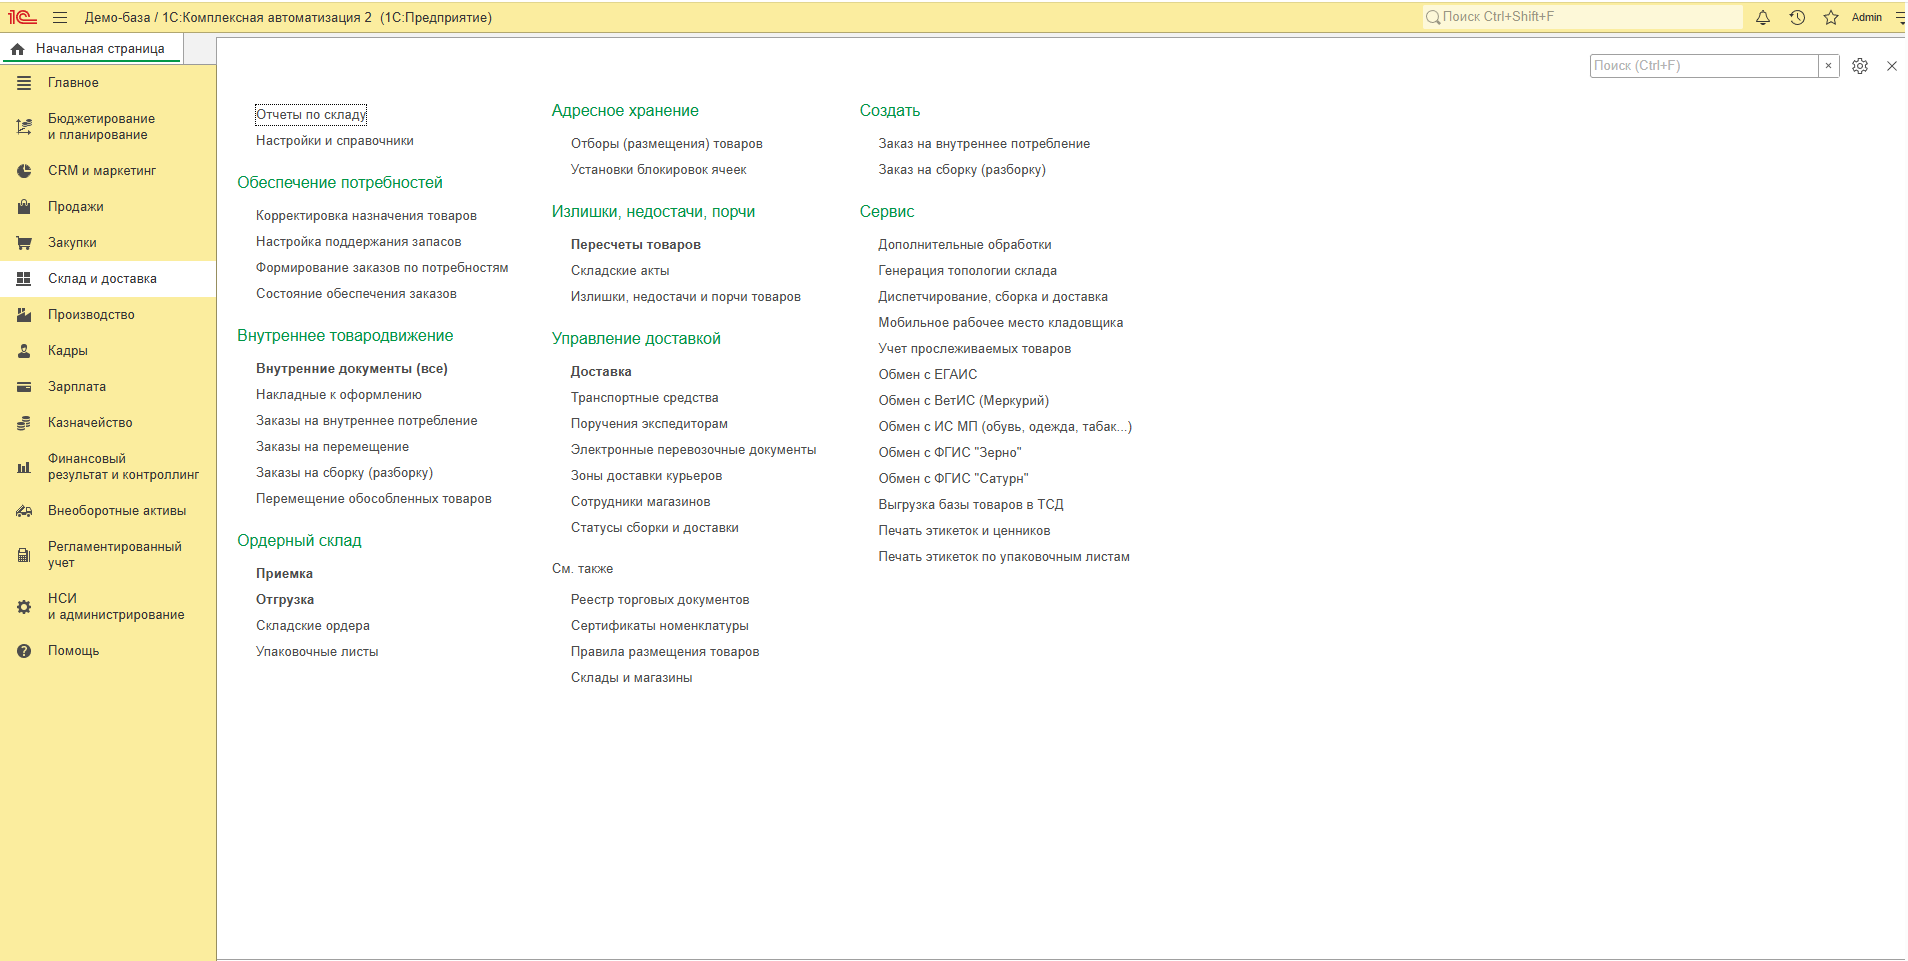Open the main hamburger menu icon
This screenshot has width=1908, height=961.
click(60, 17)
